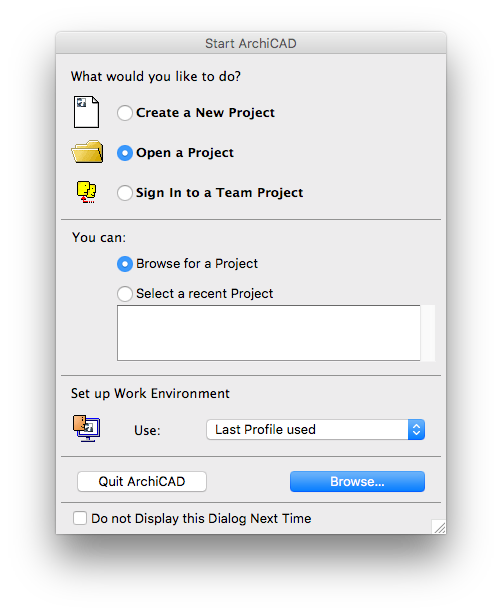Screen dimensions: 502x614
Task: Click the Team Project sign-in icon
Action: click(x=86, y=192)
